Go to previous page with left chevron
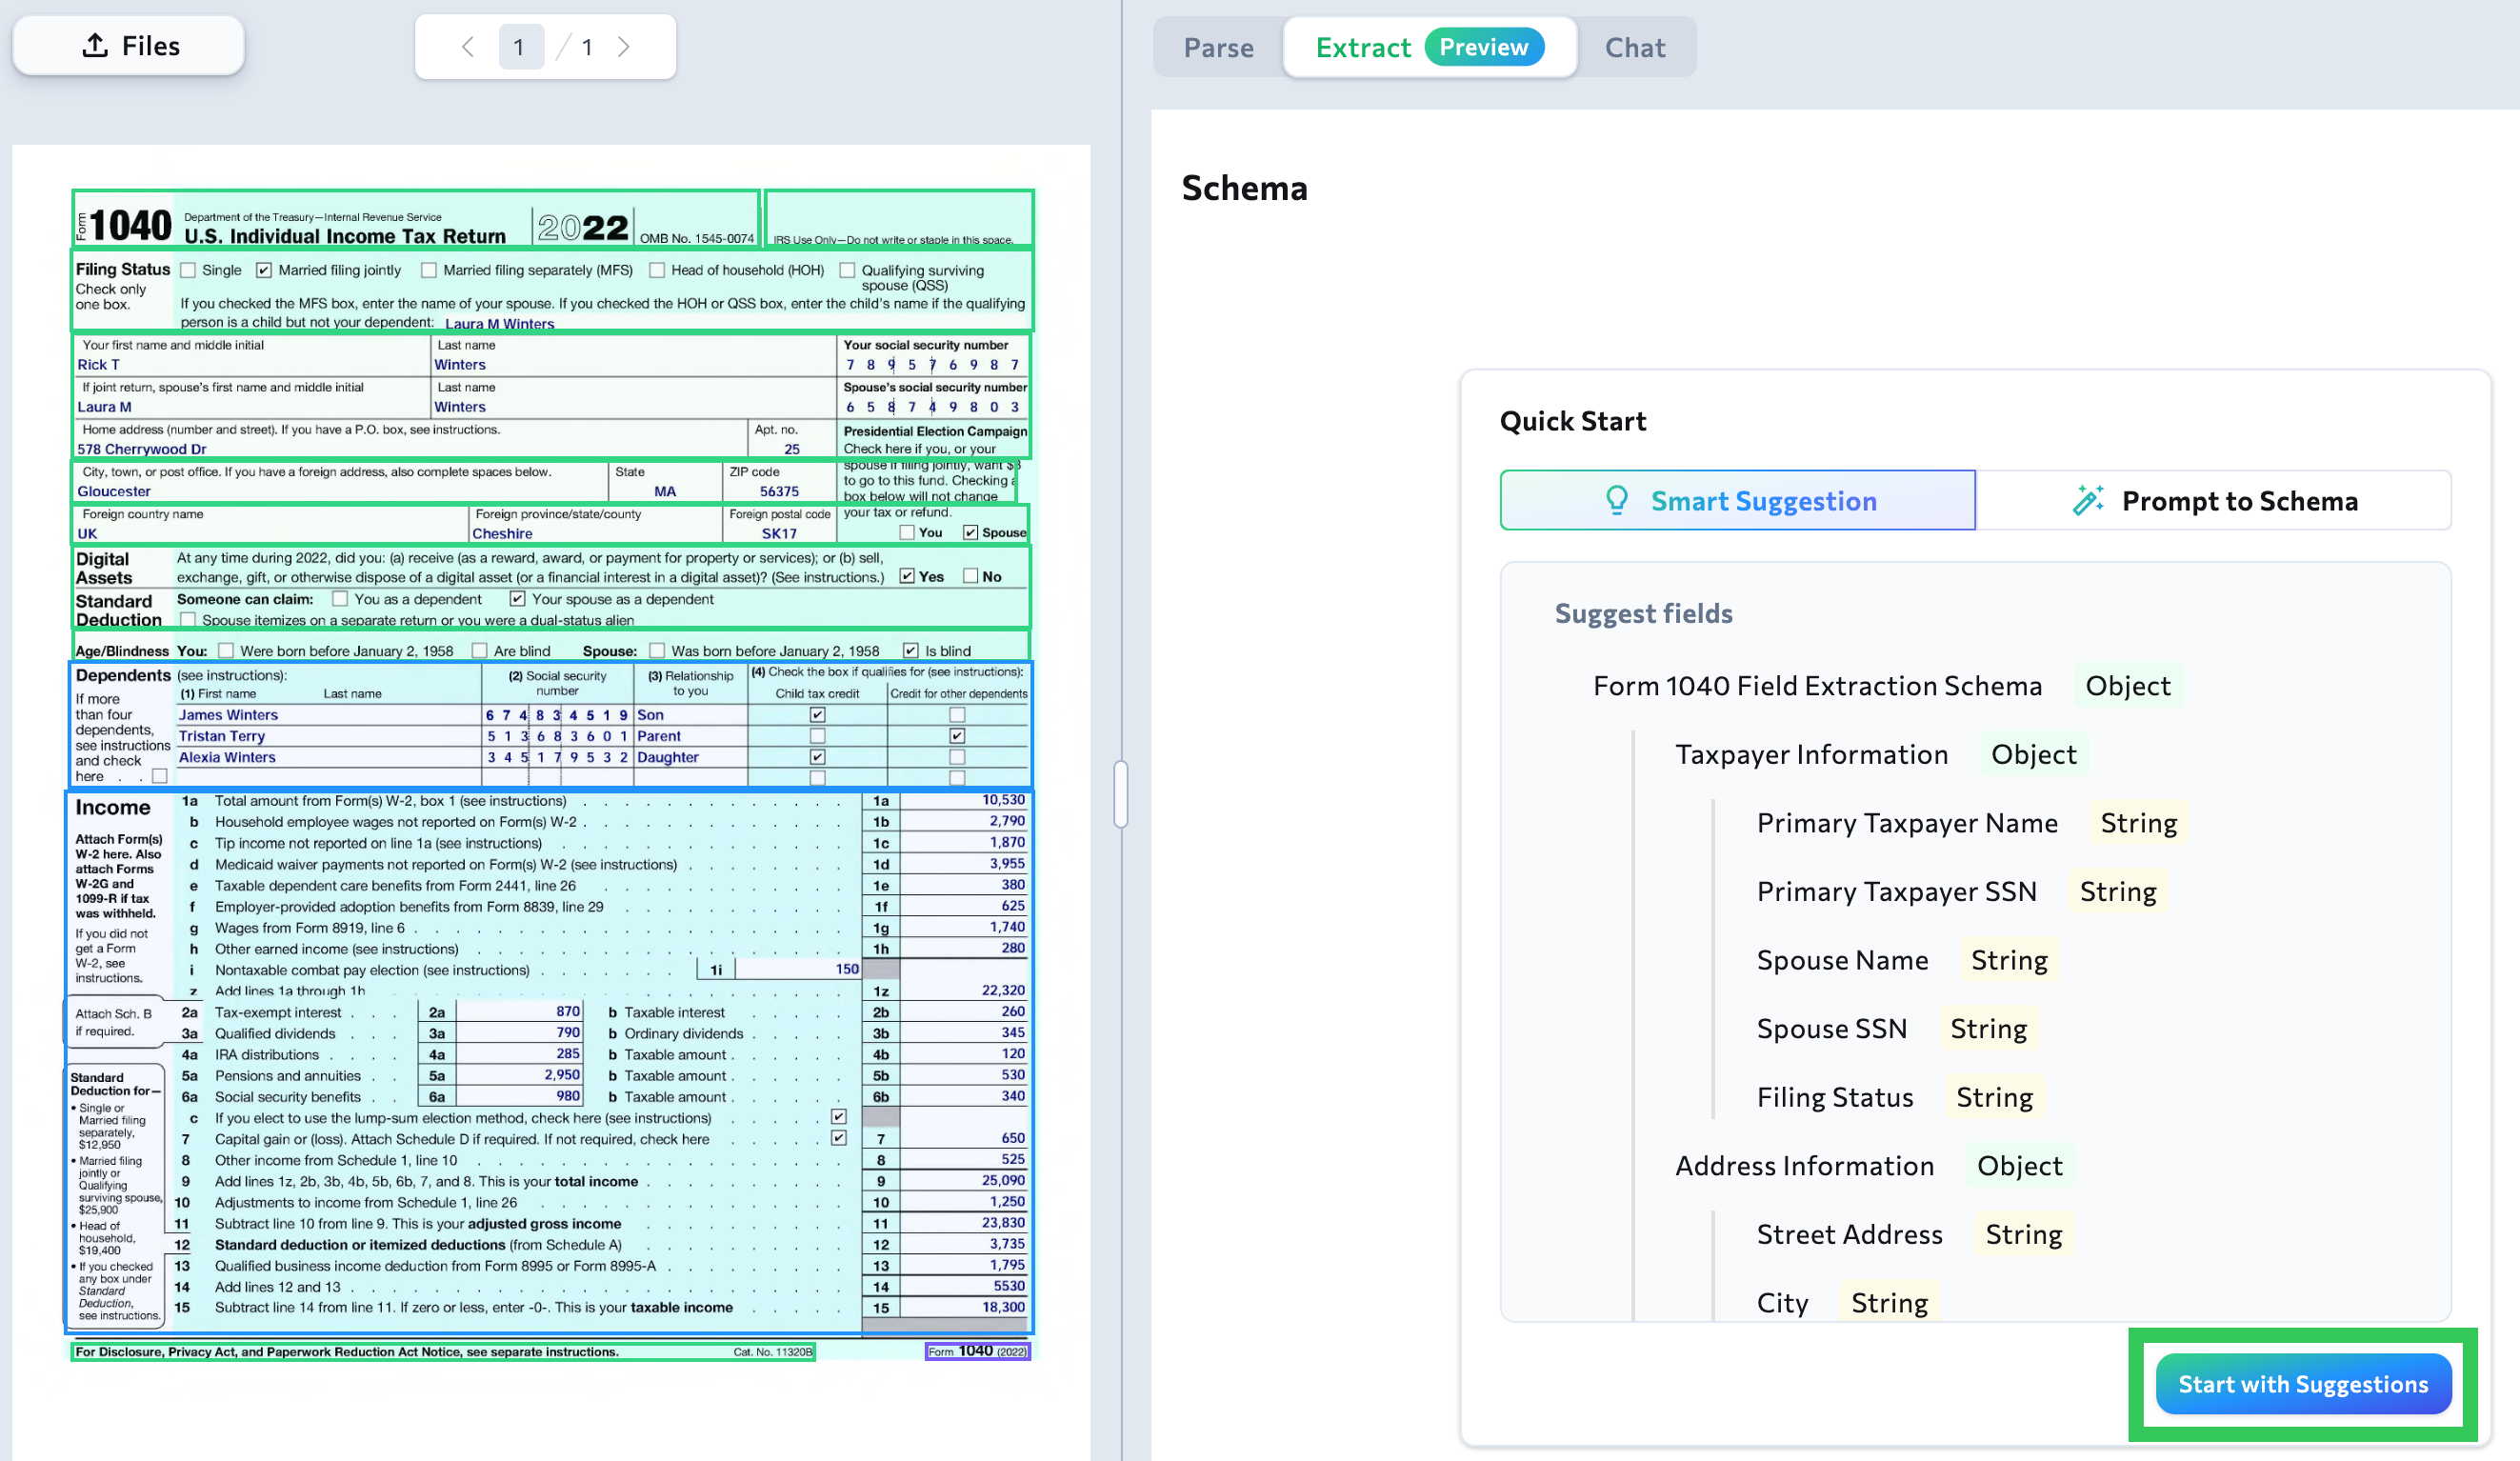Image resolution: width=2520 pixels, height=1461 pixels. (467, 46)
